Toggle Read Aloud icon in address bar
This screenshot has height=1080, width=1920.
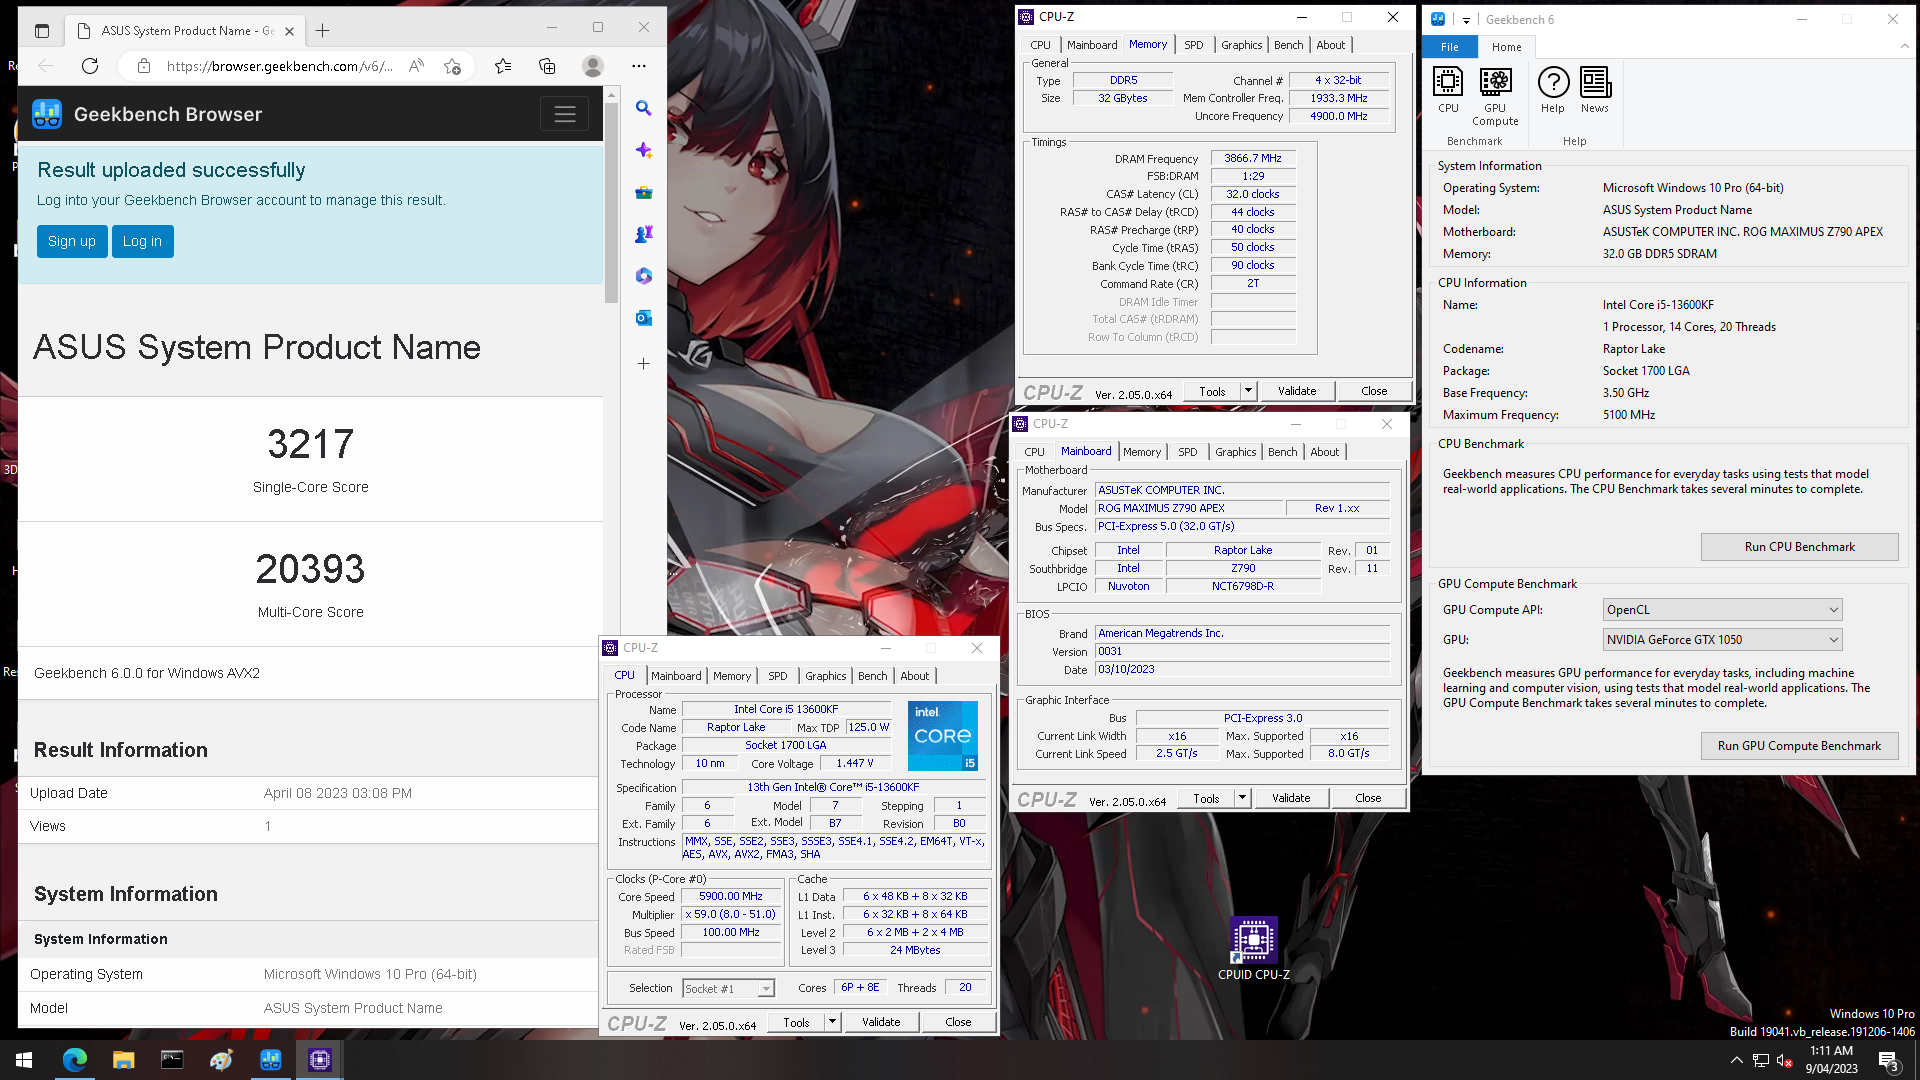(x=417, y=66)
